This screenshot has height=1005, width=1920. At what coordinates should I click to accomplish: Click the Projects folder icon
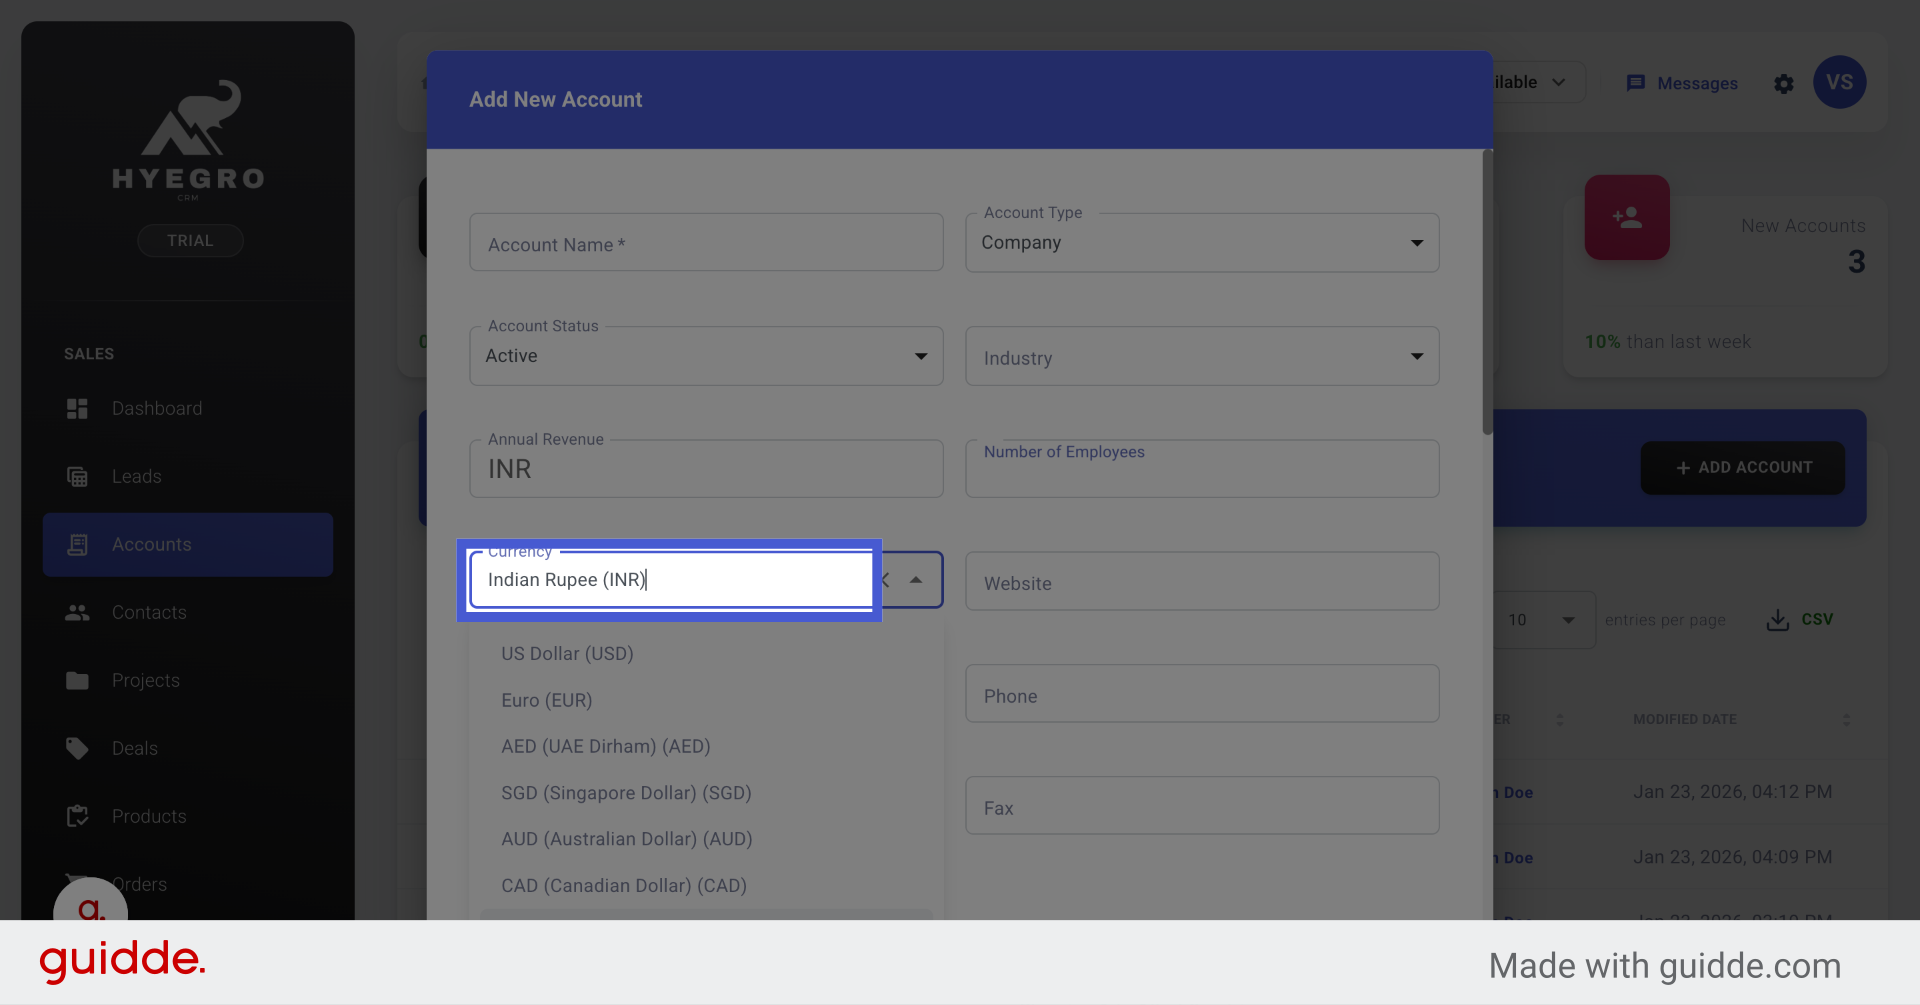(77, 680)
